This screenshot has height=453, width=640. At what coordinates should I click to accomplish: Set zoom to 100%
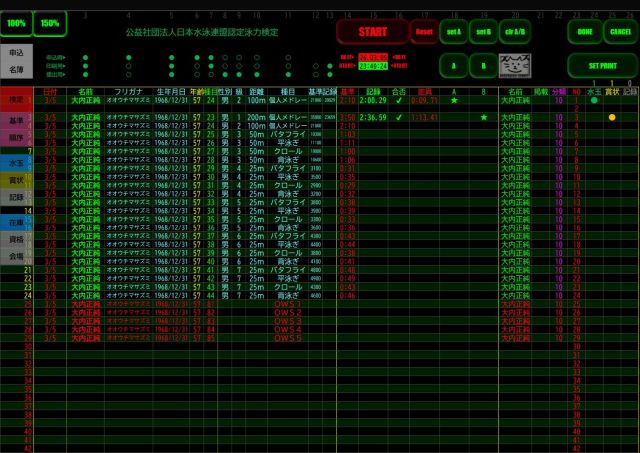16,22
